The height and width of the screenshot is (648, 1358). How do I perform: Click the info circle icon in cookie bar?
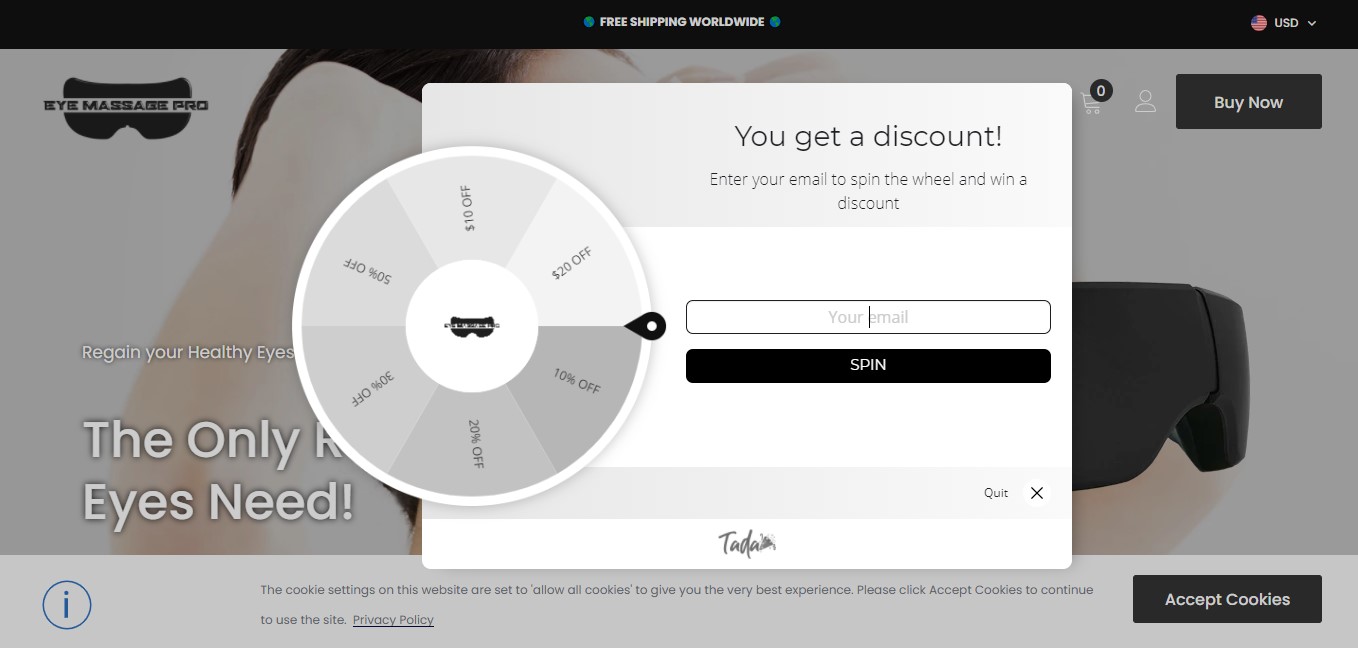(67, 604)
